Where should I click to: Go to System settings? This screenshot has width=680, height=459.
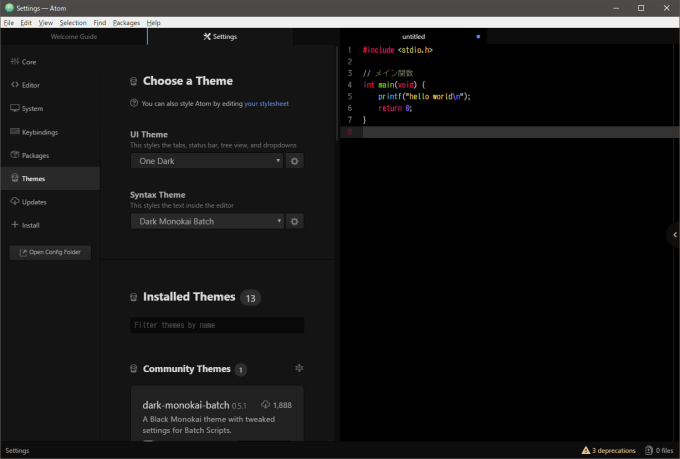(x=50, y=108)
